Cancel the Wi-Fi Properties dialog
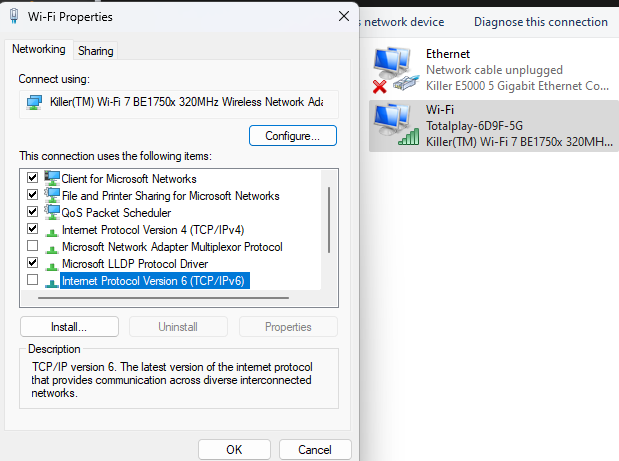The image size is (619, 461). point(315,450)
